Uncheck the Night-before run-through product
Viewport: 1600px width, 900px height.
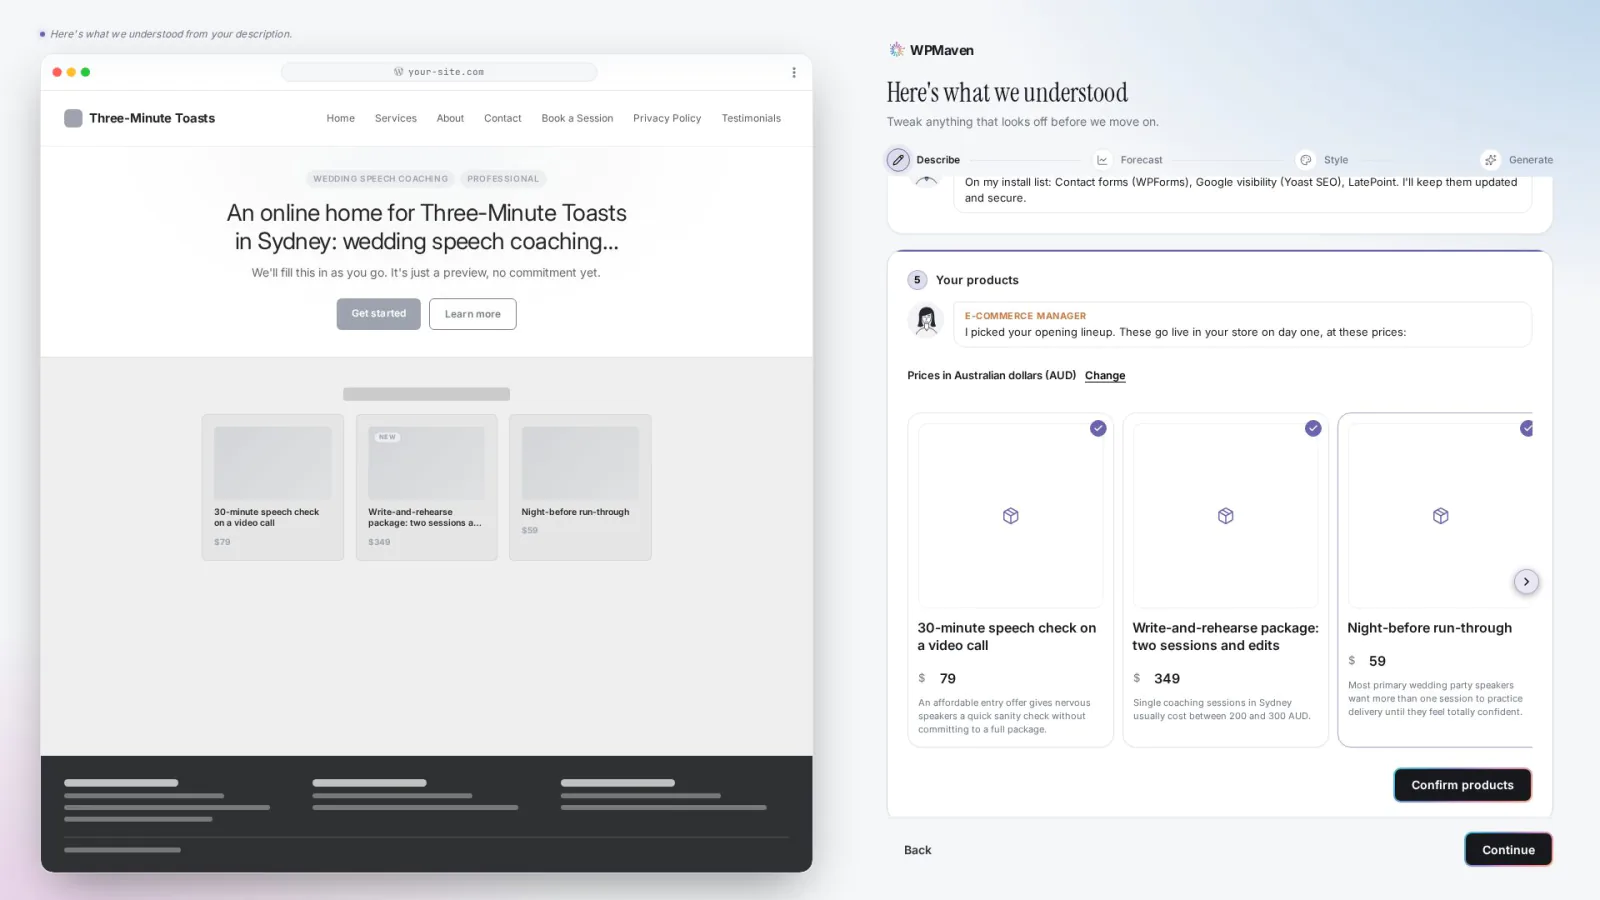tap(1527, 428)
